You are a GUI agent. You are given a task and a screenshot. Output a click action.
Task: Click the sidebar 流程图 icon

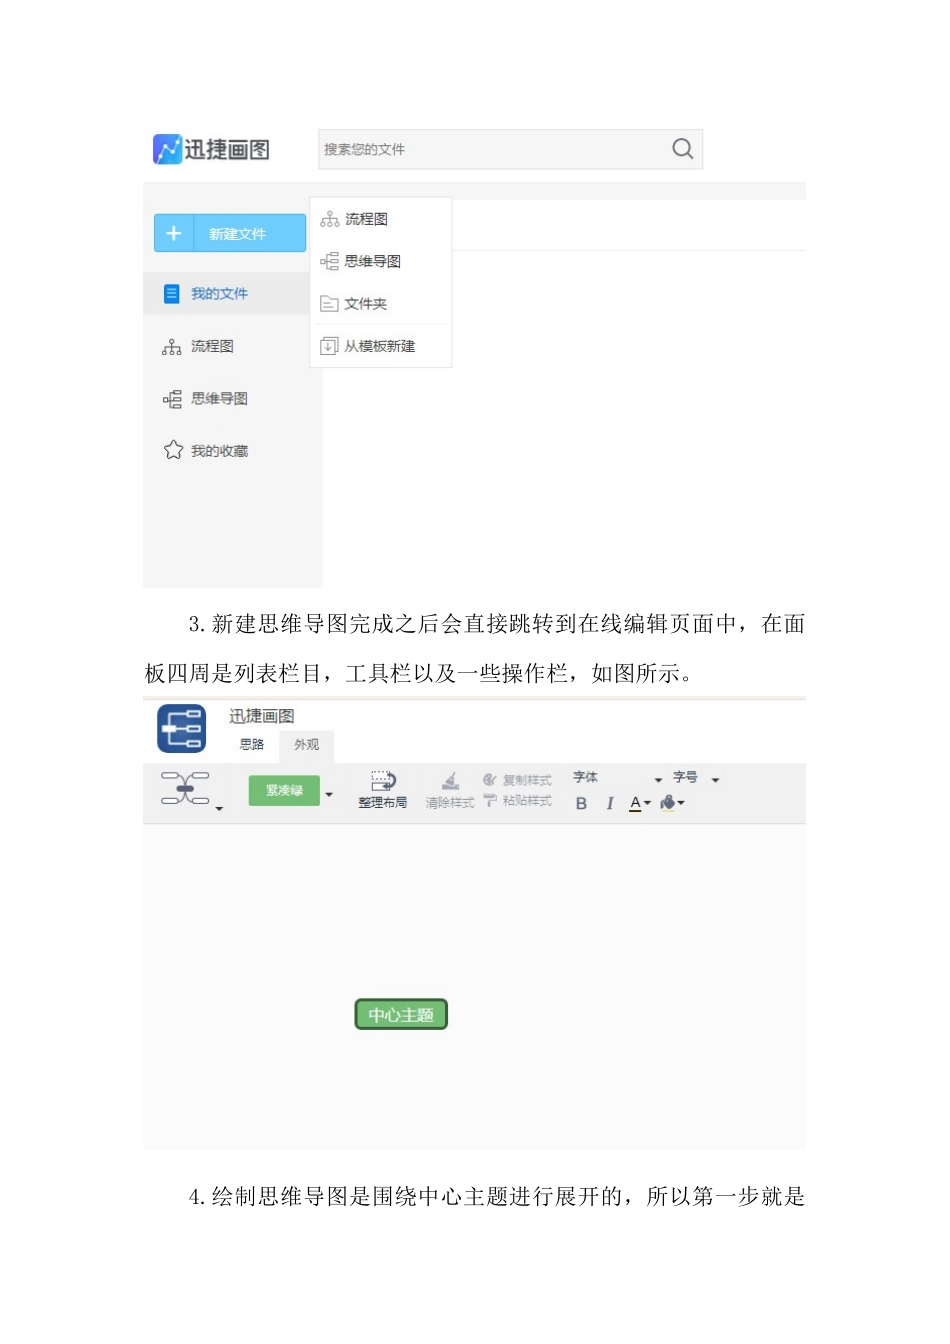pyautogui.click(x=172, y=347)
